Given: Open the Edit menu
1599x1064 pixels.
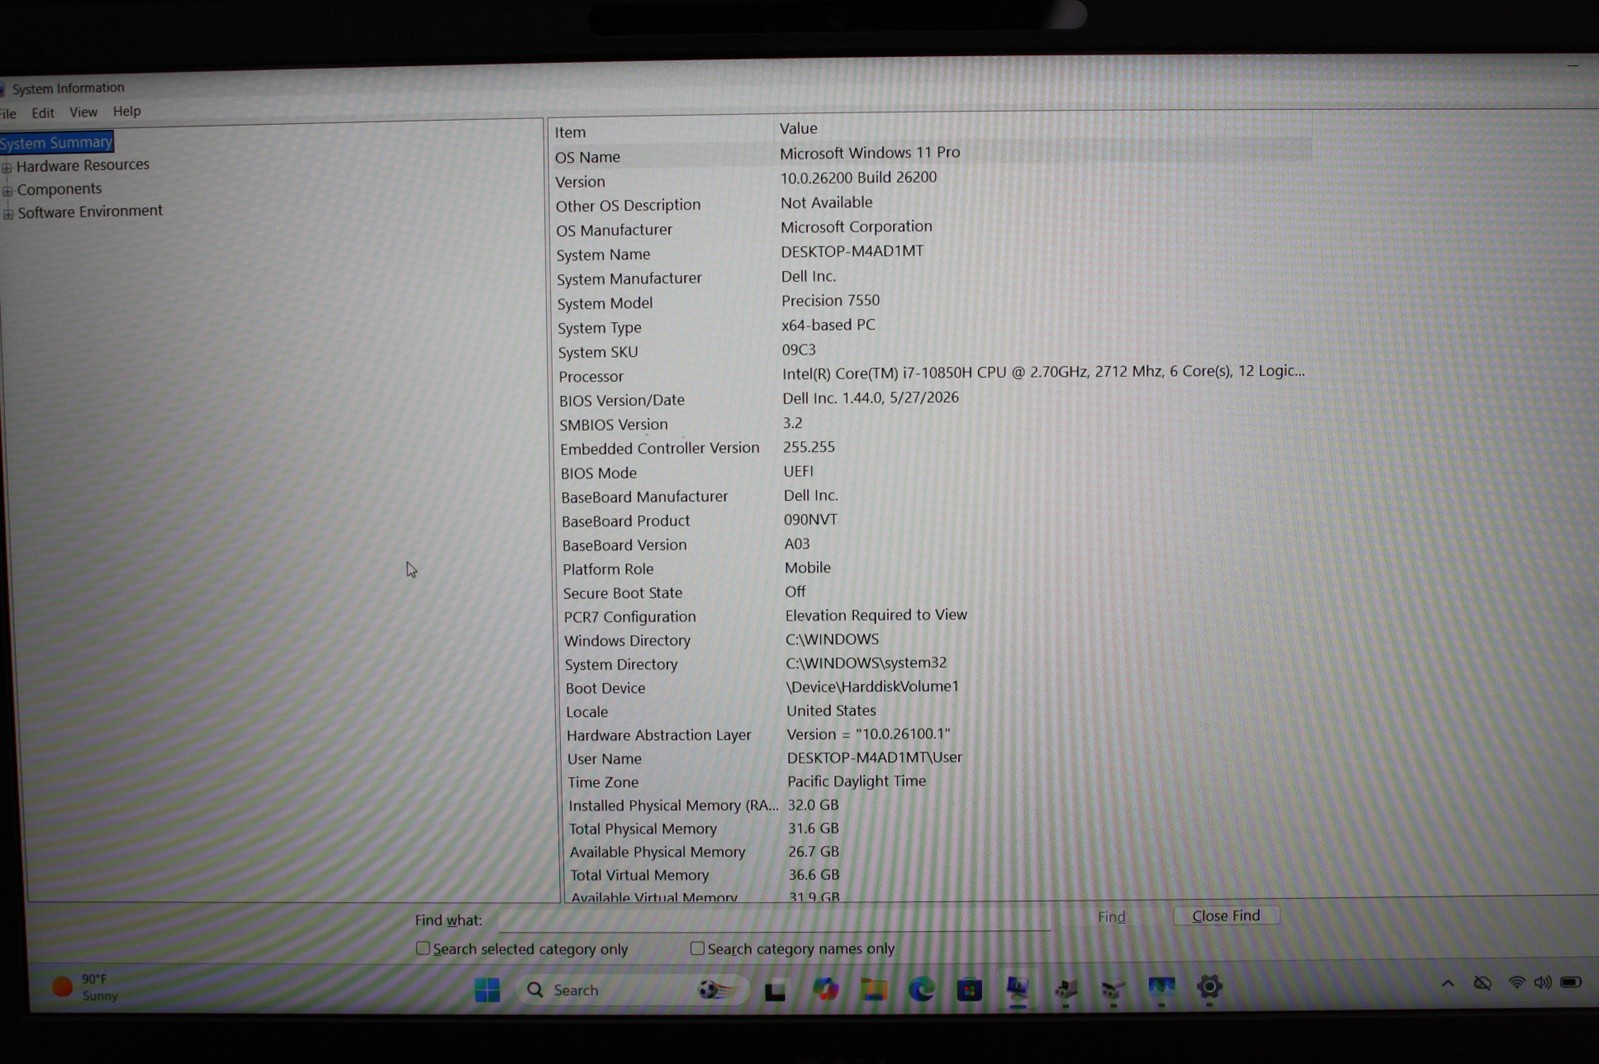Looking at the screenshot, I should (42, 113).
